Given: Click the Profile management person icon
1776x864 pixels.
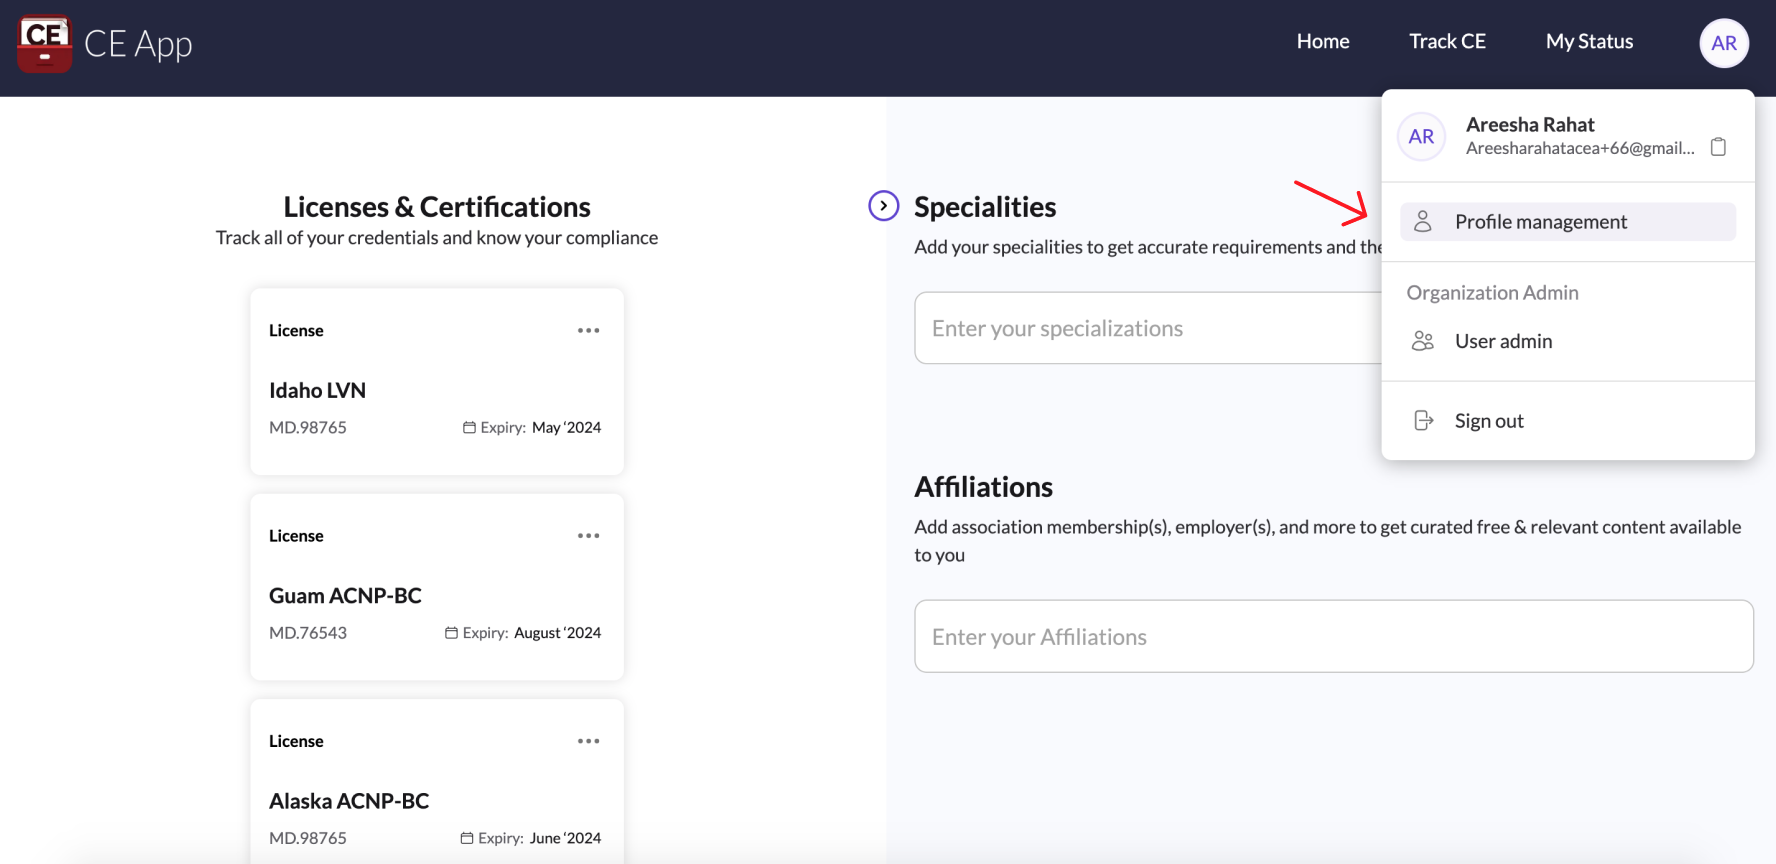Looking at the screenshot, I should [1423, 221].
